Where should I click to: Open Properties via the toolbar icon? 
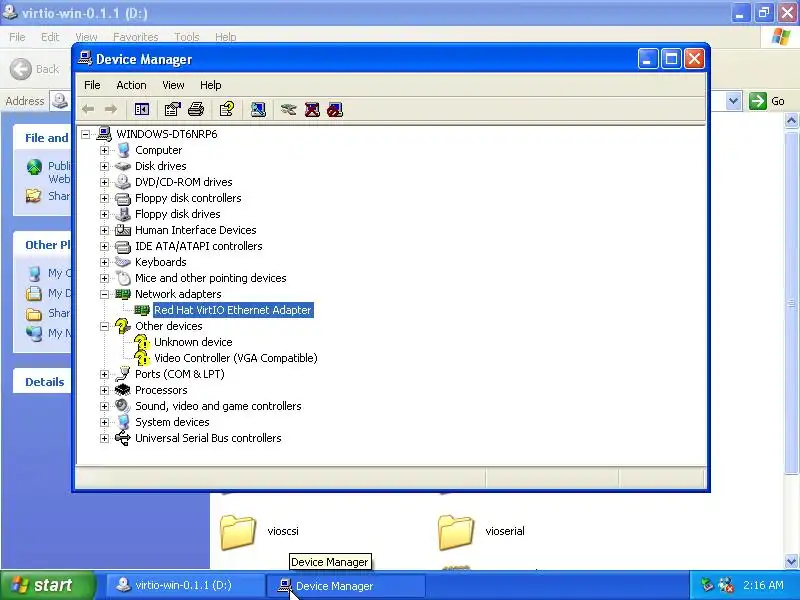click(x=172, y=109)
